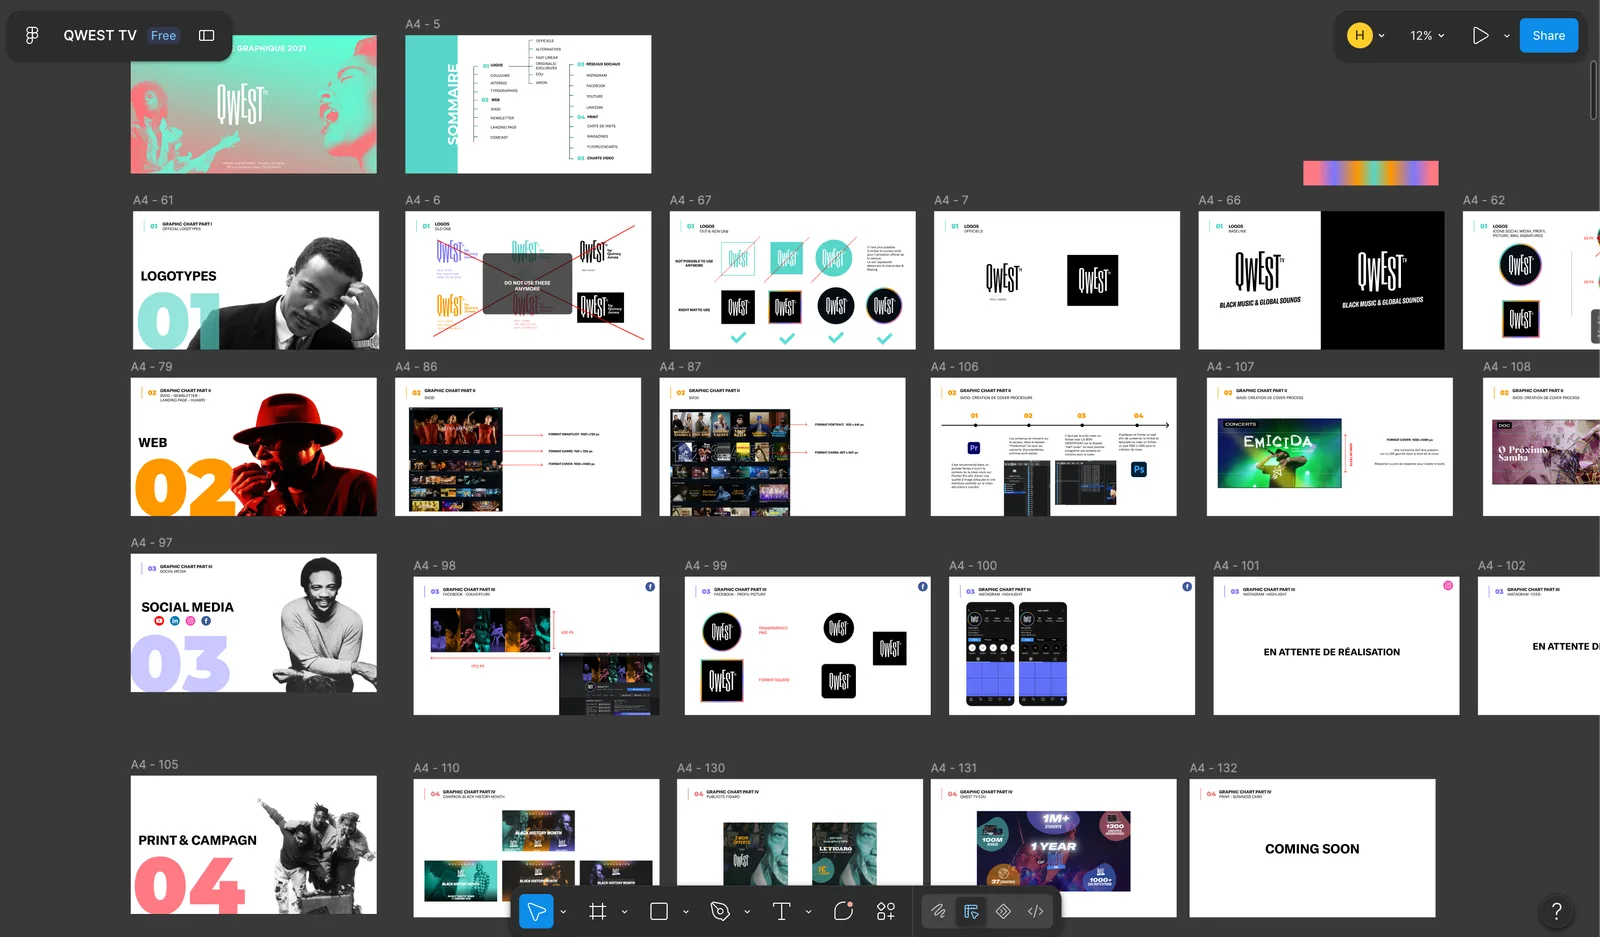Screen dimensions: 1600x937
Task: Select the Pen tool
Action: 720,911
